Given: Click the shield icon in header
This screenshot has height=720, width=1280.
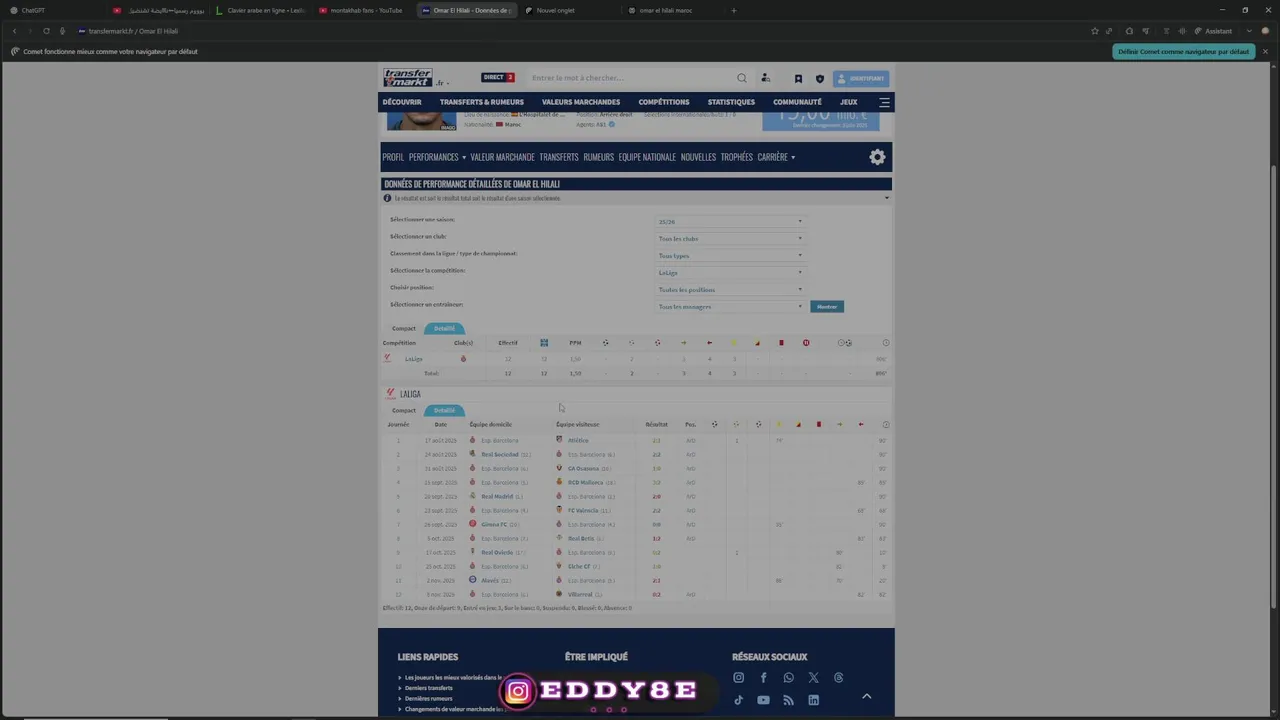Looking at the screenshot, I should tap(820, 78).
